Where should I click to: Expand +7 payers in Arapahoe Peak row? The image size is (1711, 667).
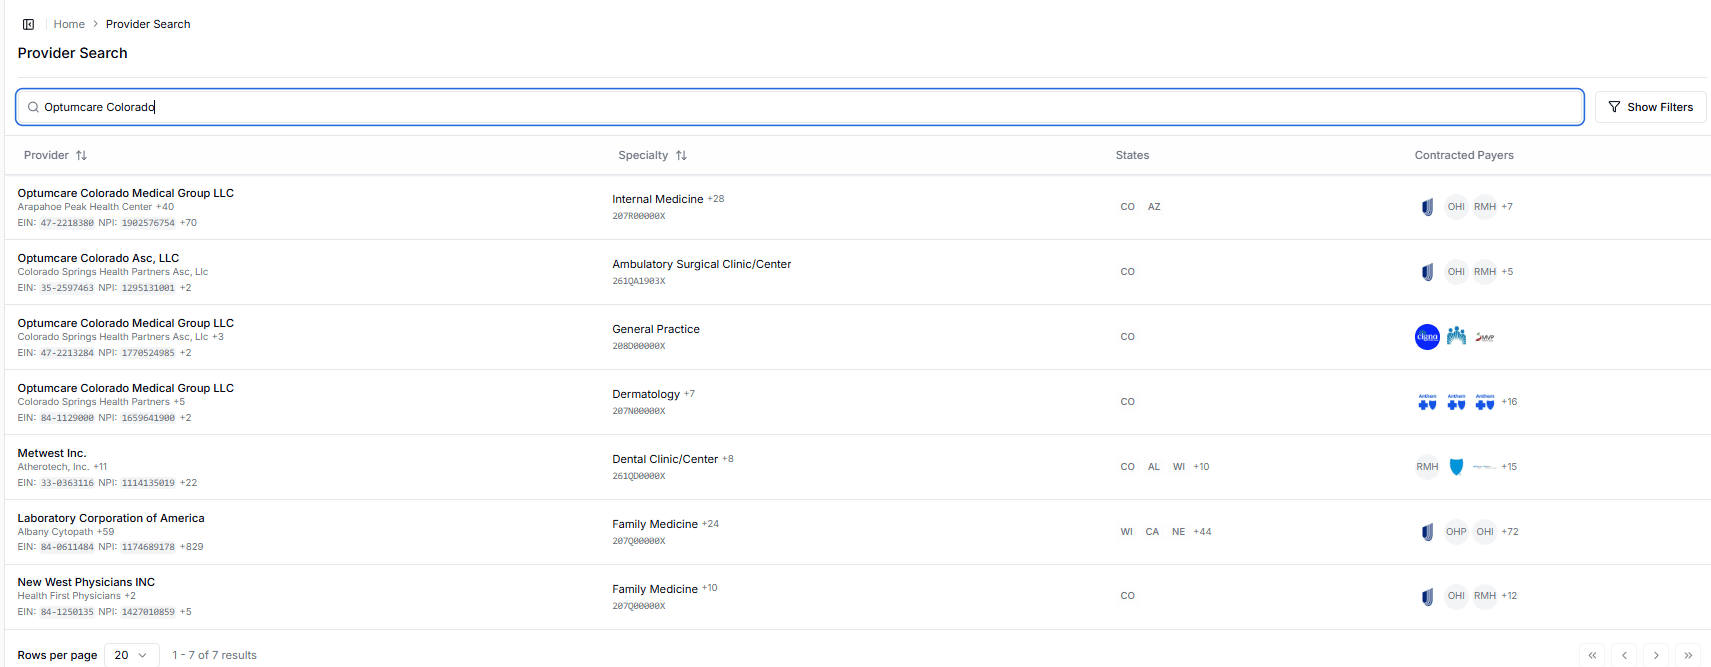(1507, 207)
